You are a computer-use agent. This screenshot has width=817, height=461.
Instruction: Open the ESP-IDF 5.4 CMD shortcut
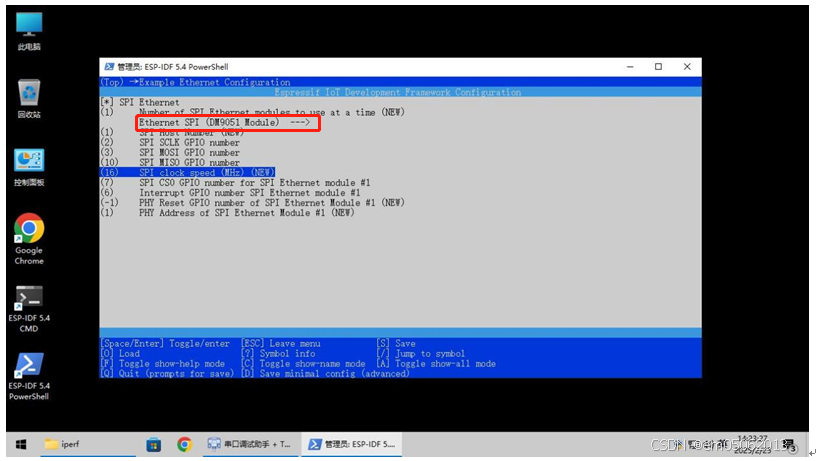(29, 308)
